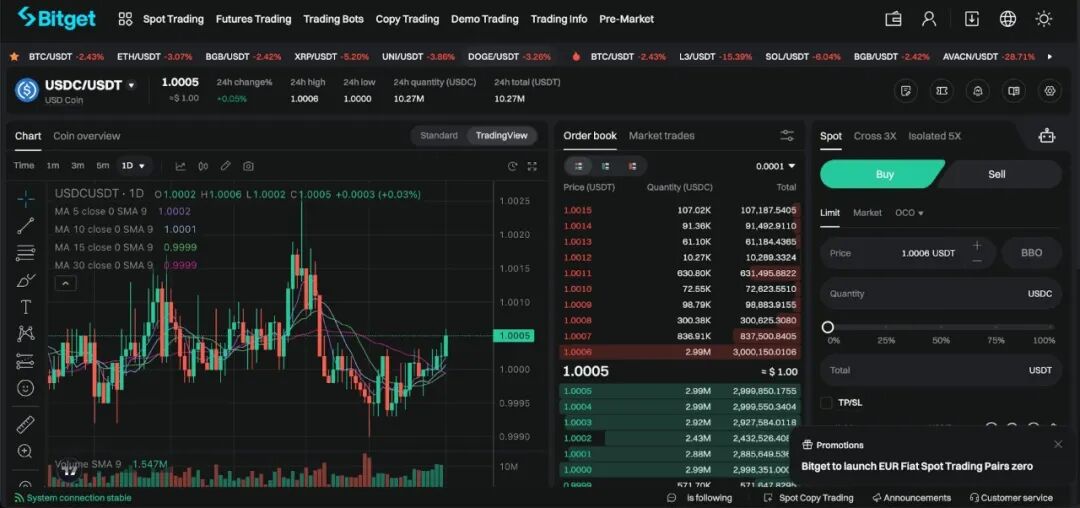
Task: Take a chart snapshot camera icon
Action: coord(248,166)
